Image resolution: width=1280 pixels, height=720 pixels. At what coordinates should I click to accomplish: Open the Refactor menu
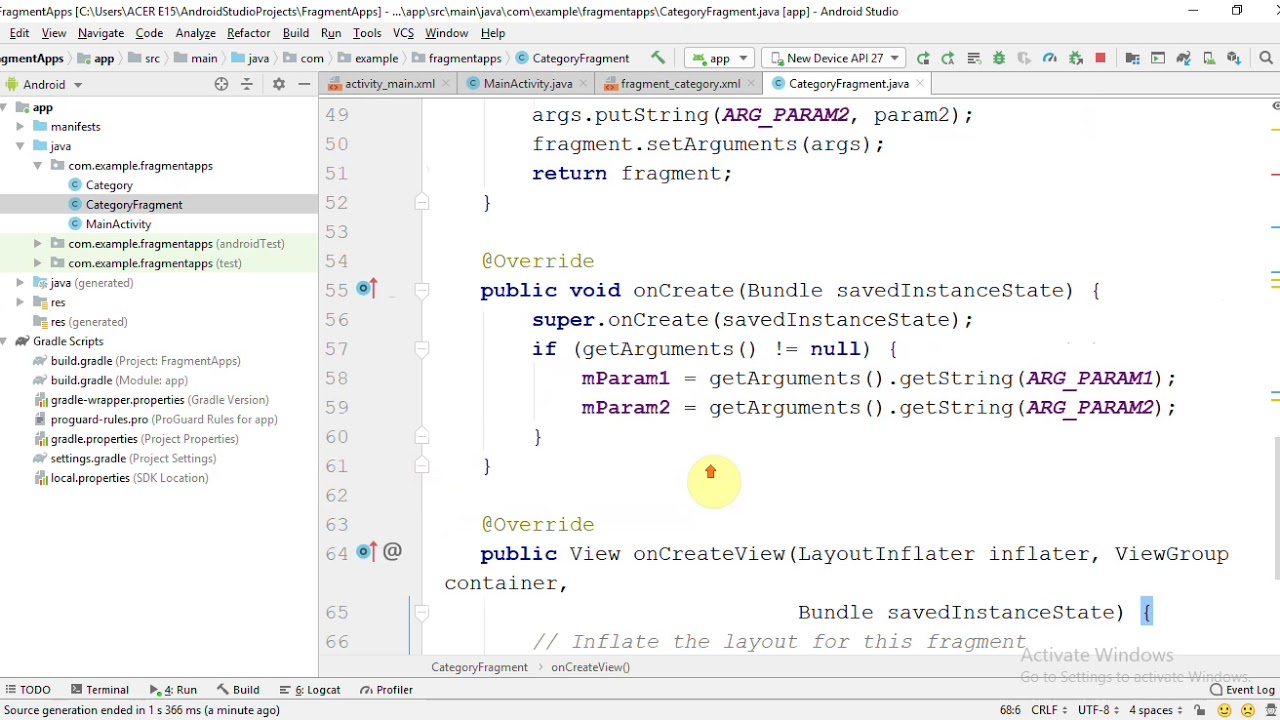pyautogui.click(x=248, y=33)
